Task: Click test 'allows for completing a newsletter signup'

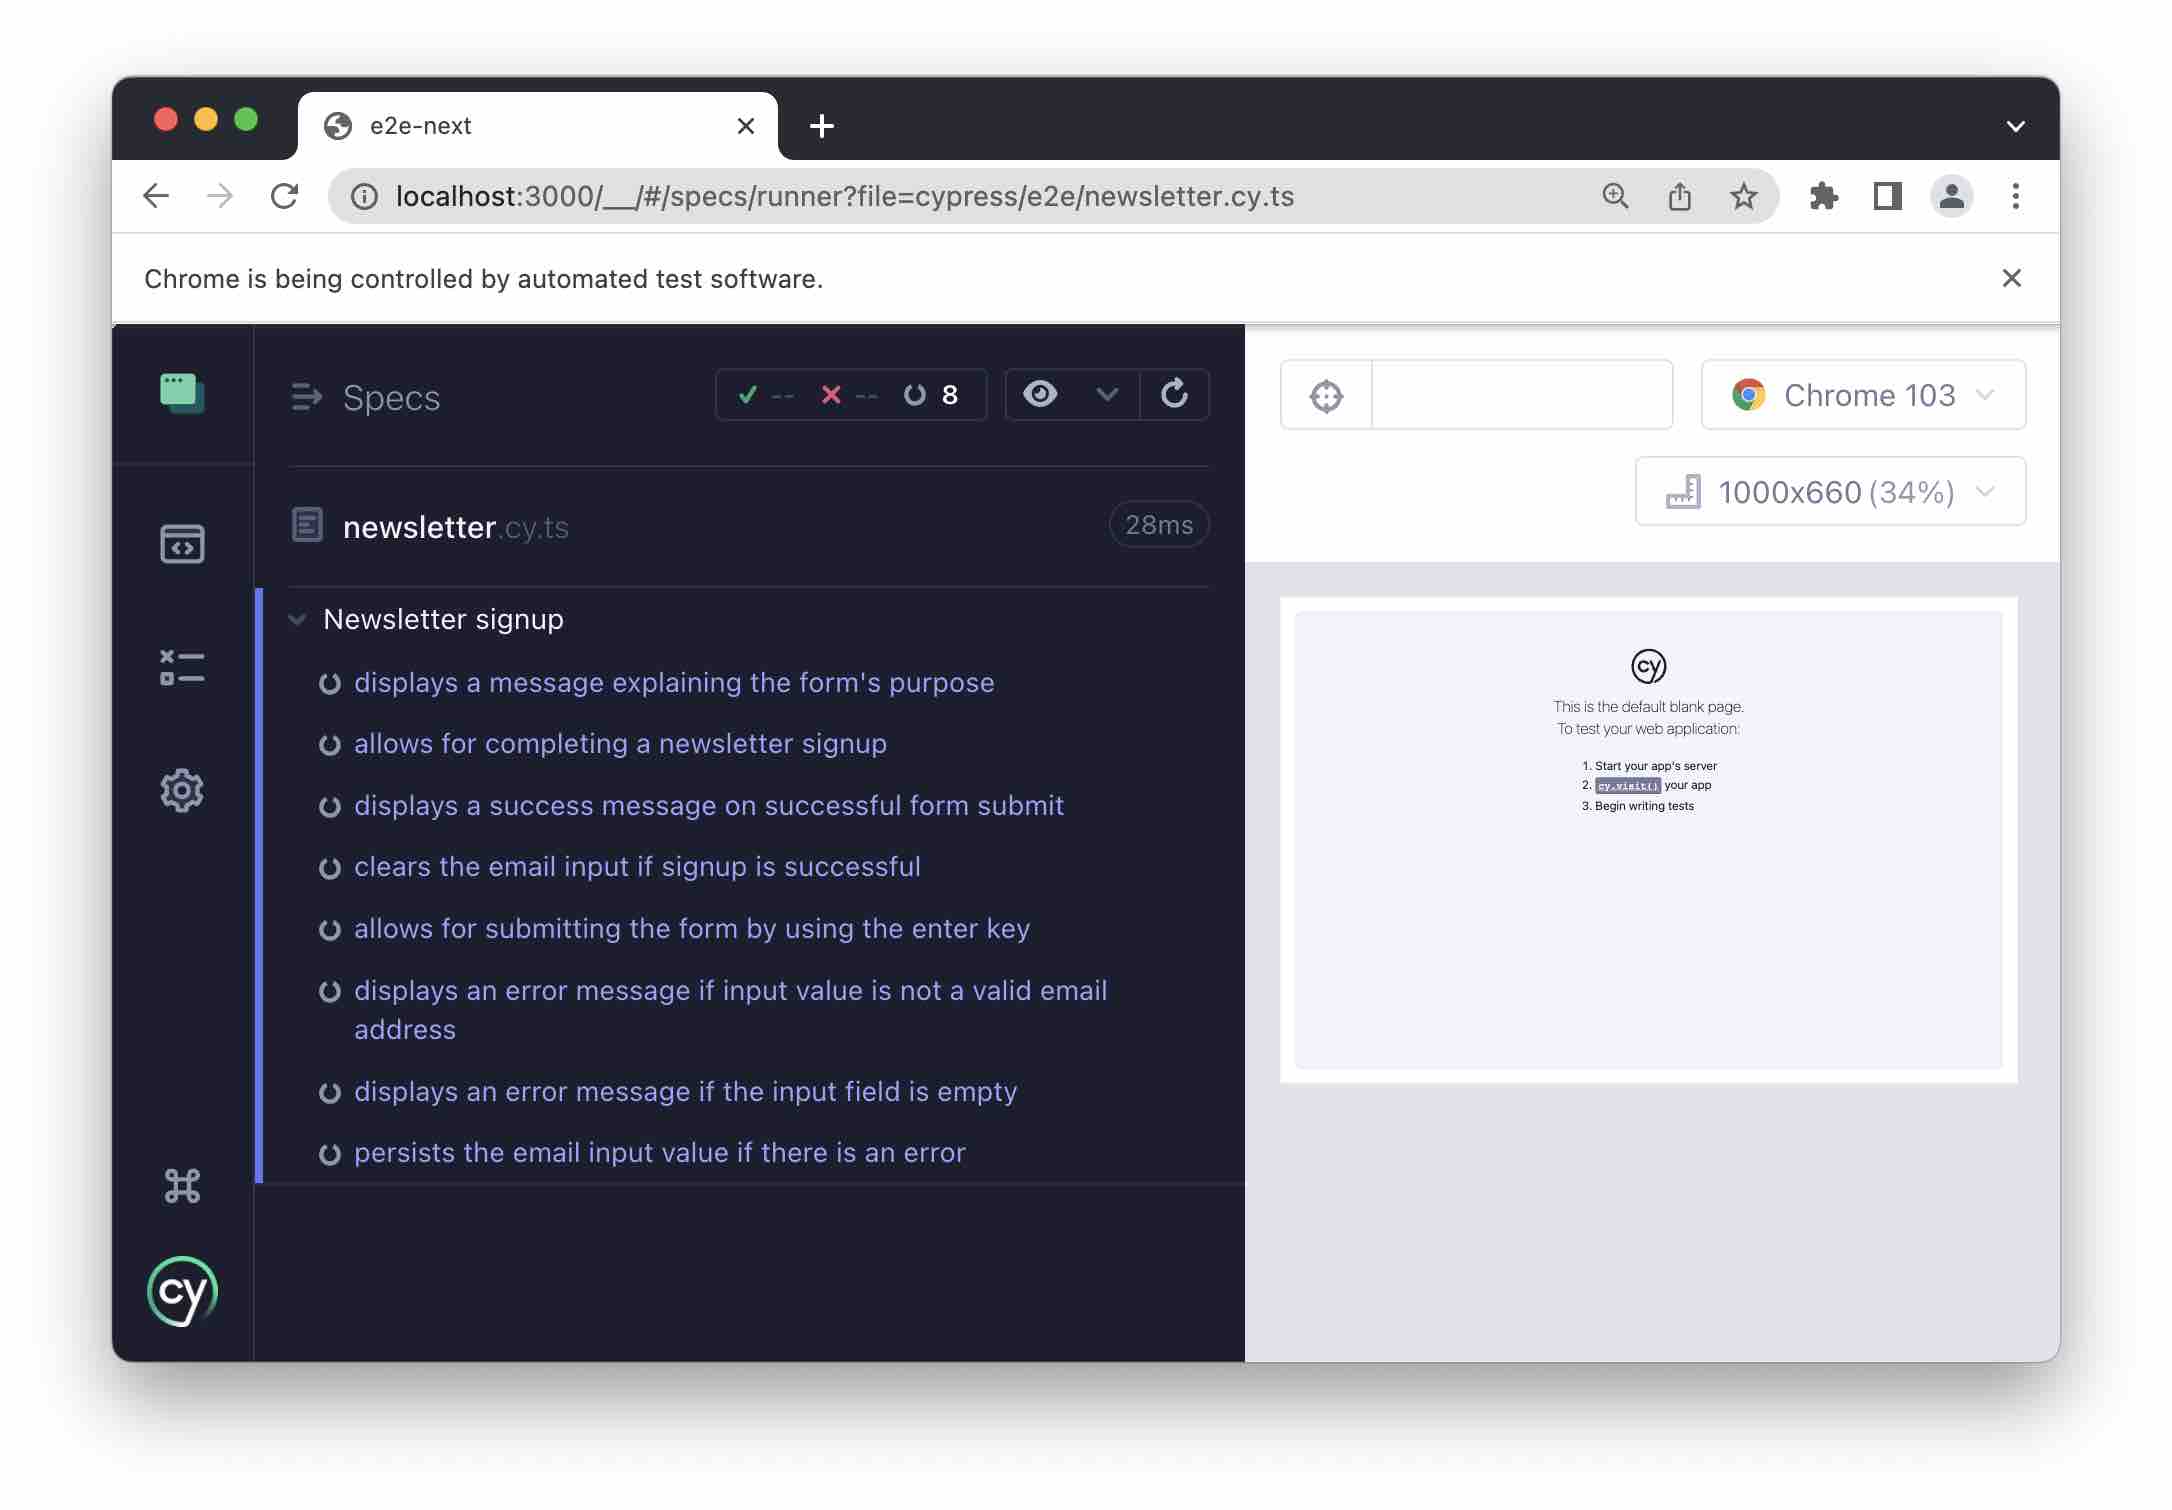Action: coord(620,743)
